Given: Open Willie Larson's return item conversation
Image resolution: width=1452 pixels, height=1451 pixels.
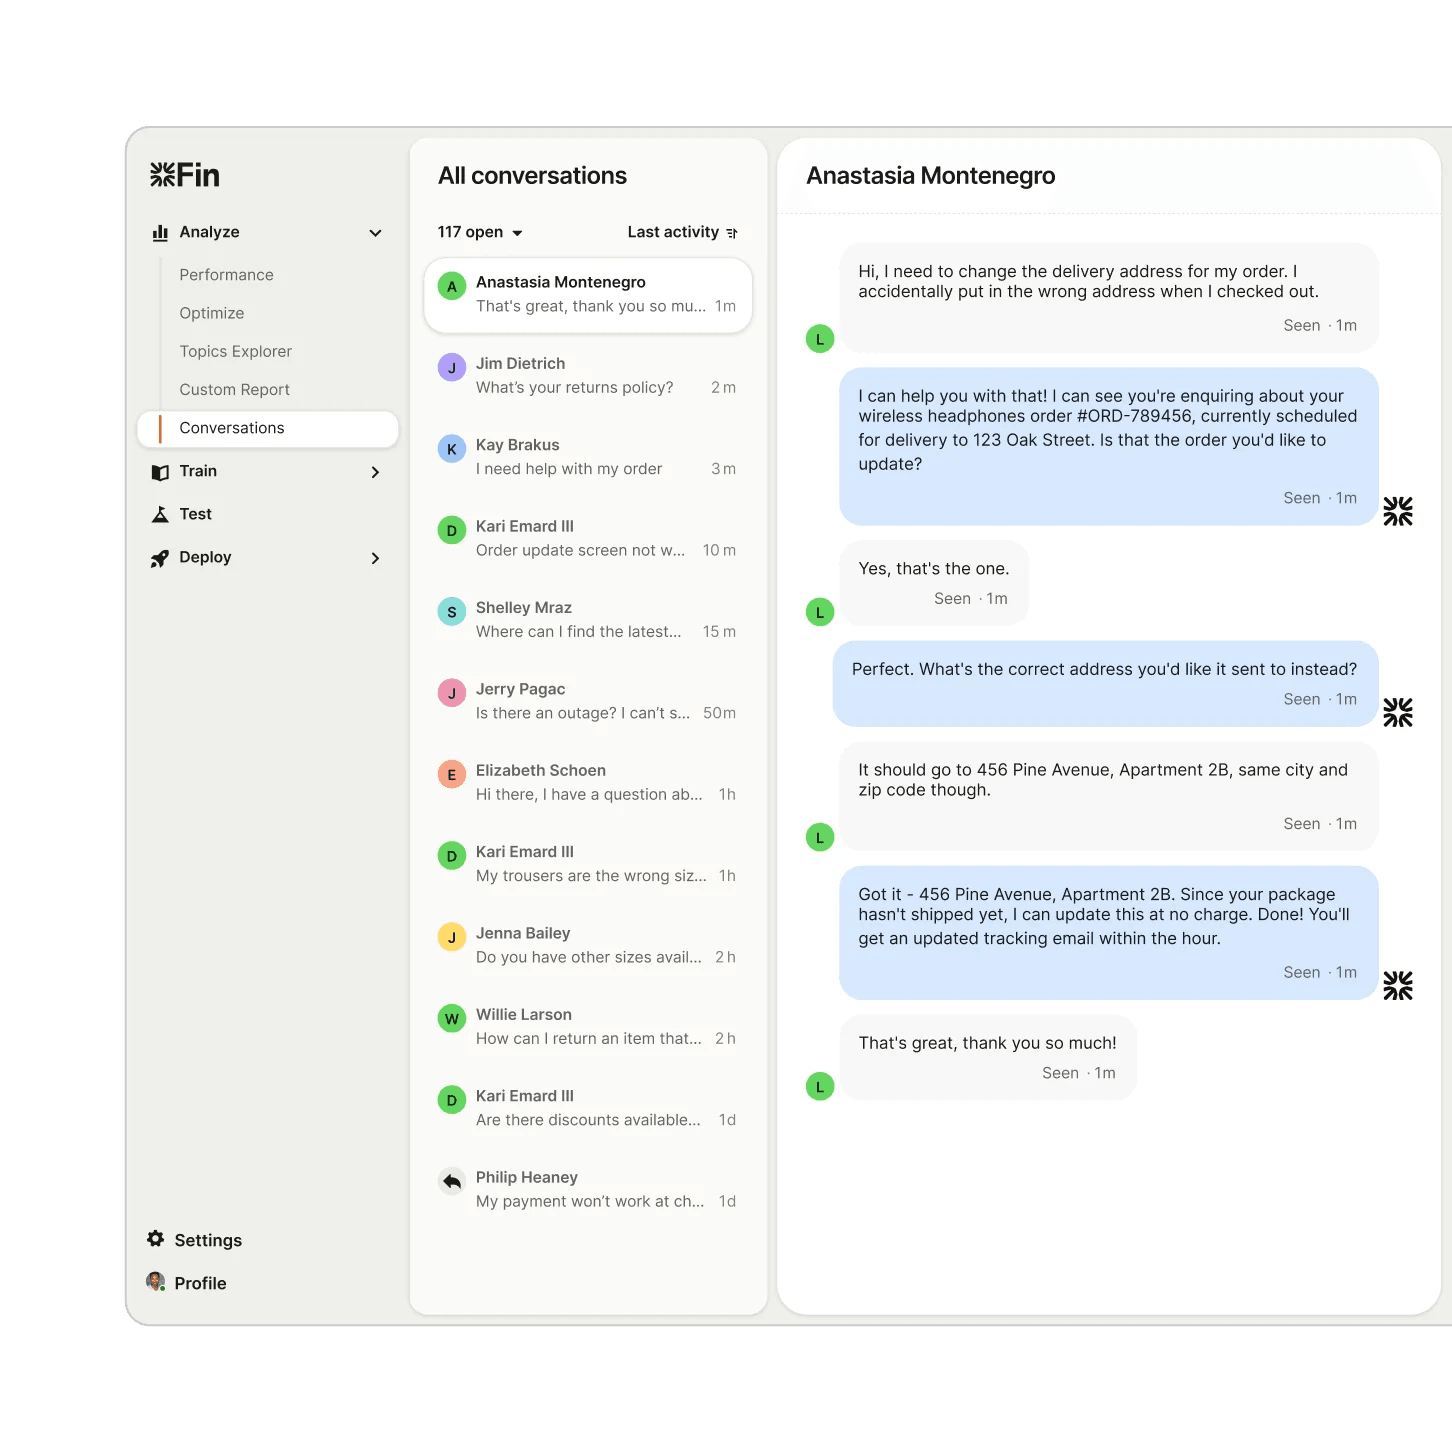Looking at the screenshot, I should pyautogui.click(x=587, y=1027).
